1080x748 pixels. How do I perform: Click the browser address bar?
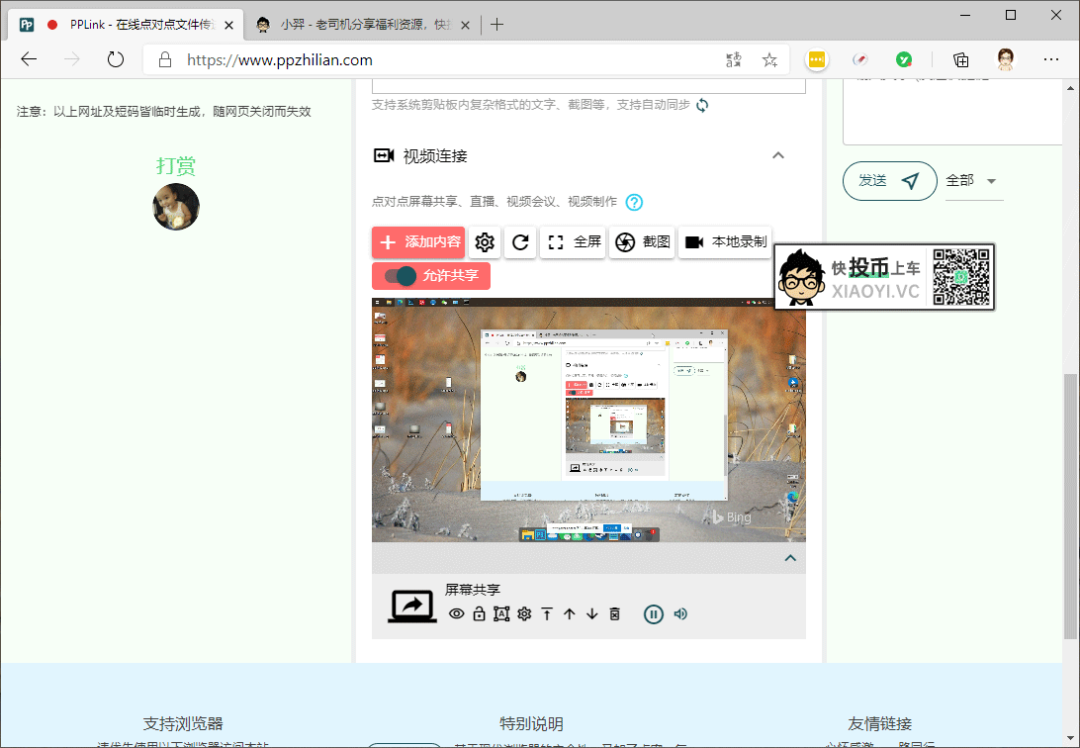point(400,59)
